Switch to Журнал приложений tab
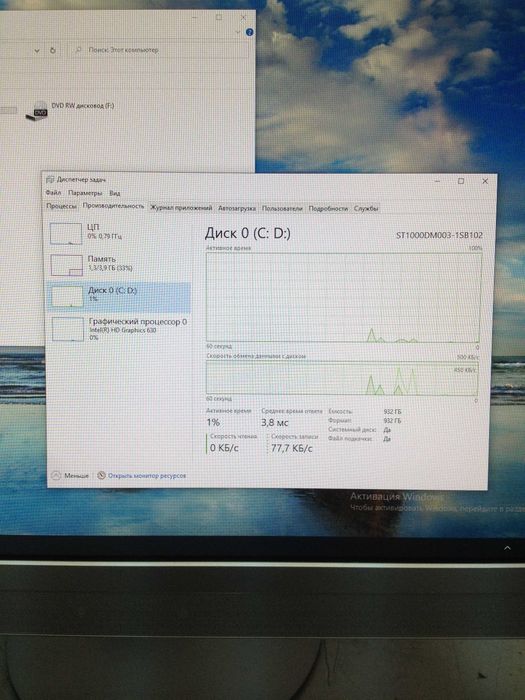The image size is (525, 700). click(181, 208)
